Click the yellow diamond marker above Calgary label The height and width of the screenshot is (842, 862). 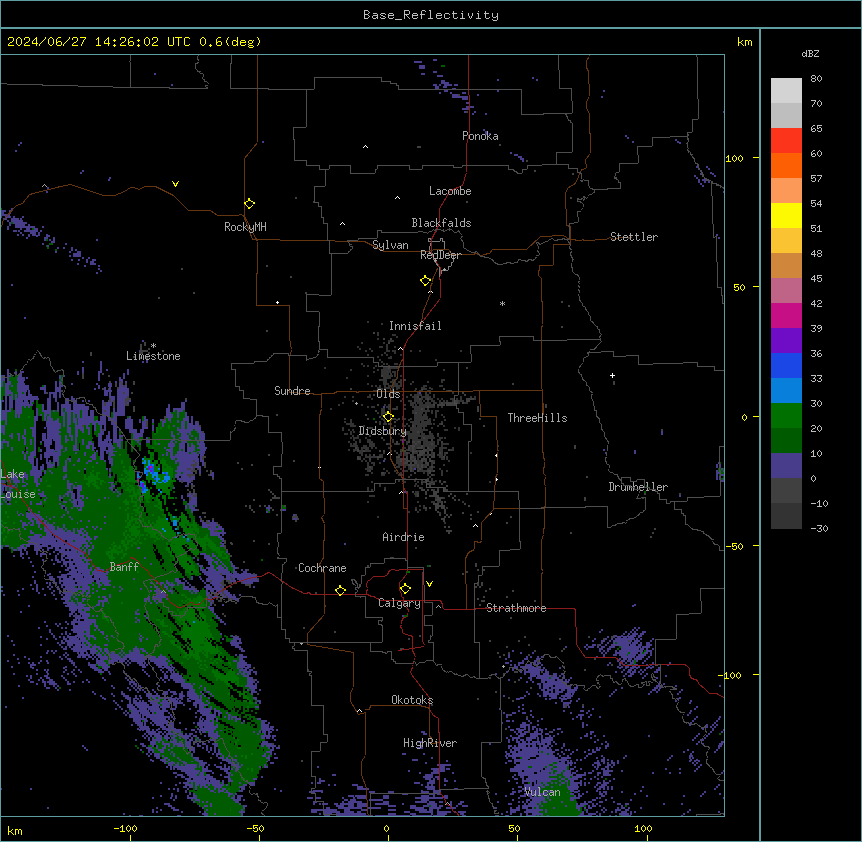pos(405,589)
